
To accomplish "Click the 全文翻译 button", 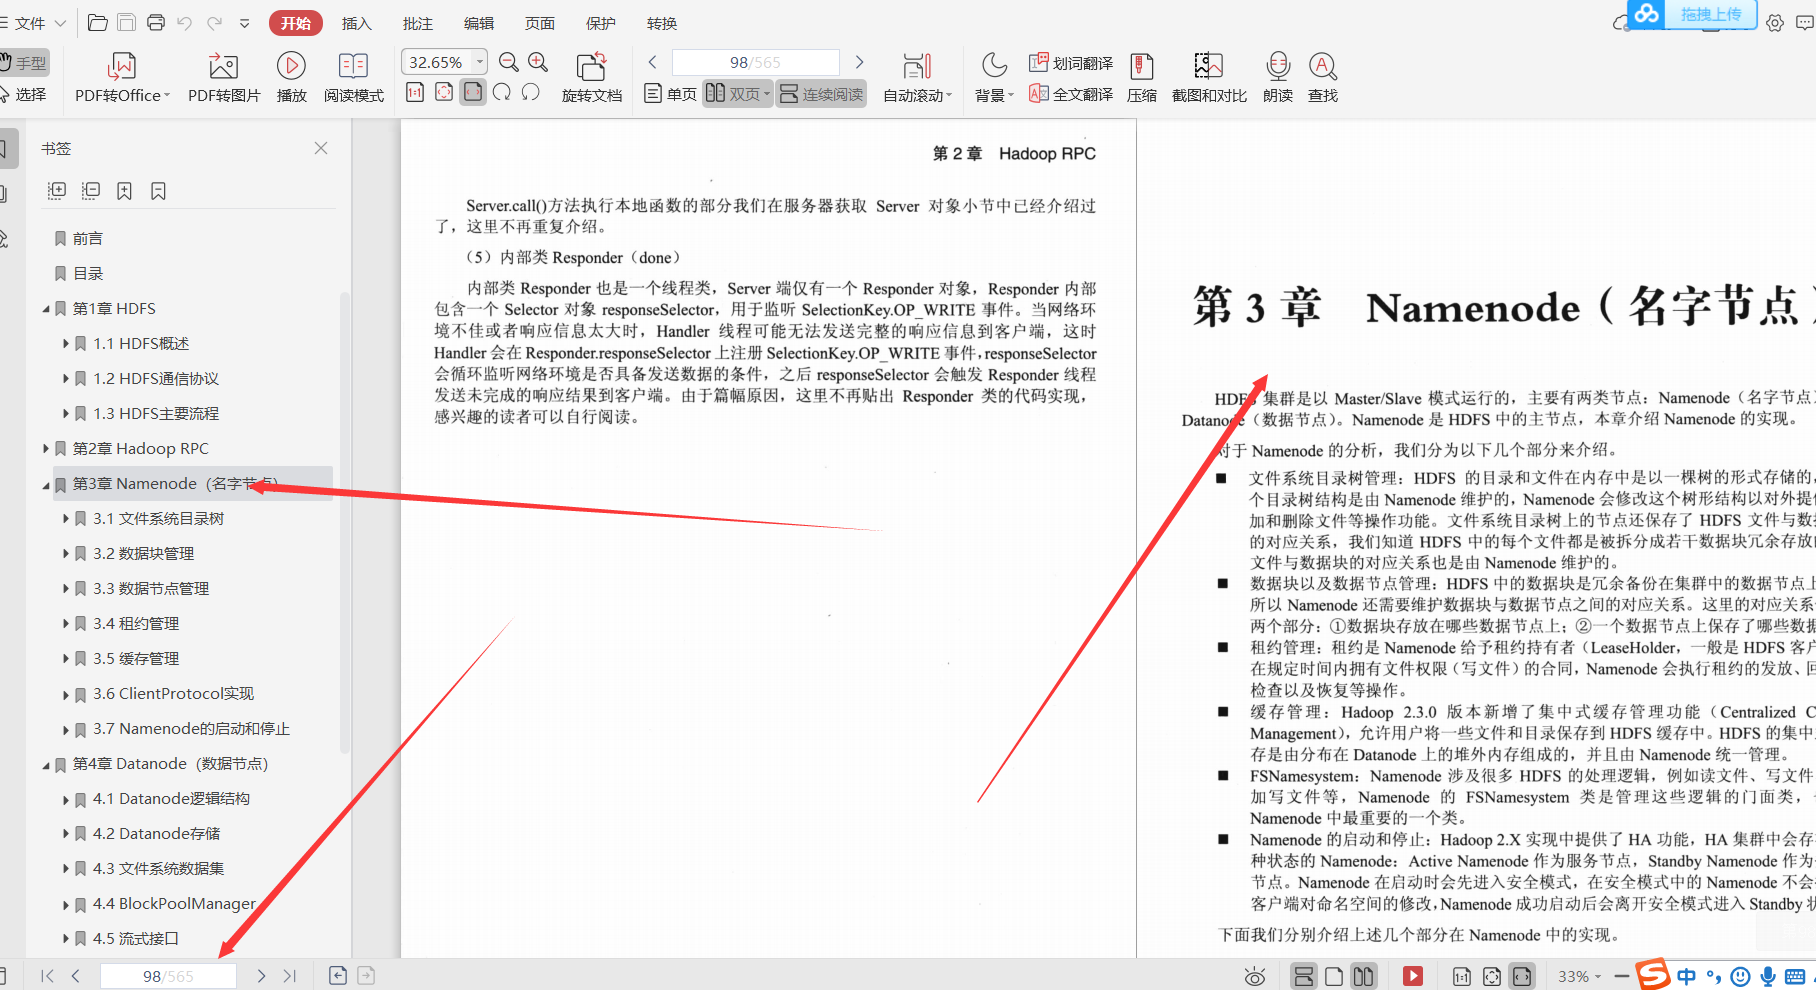I will 1071,94.
